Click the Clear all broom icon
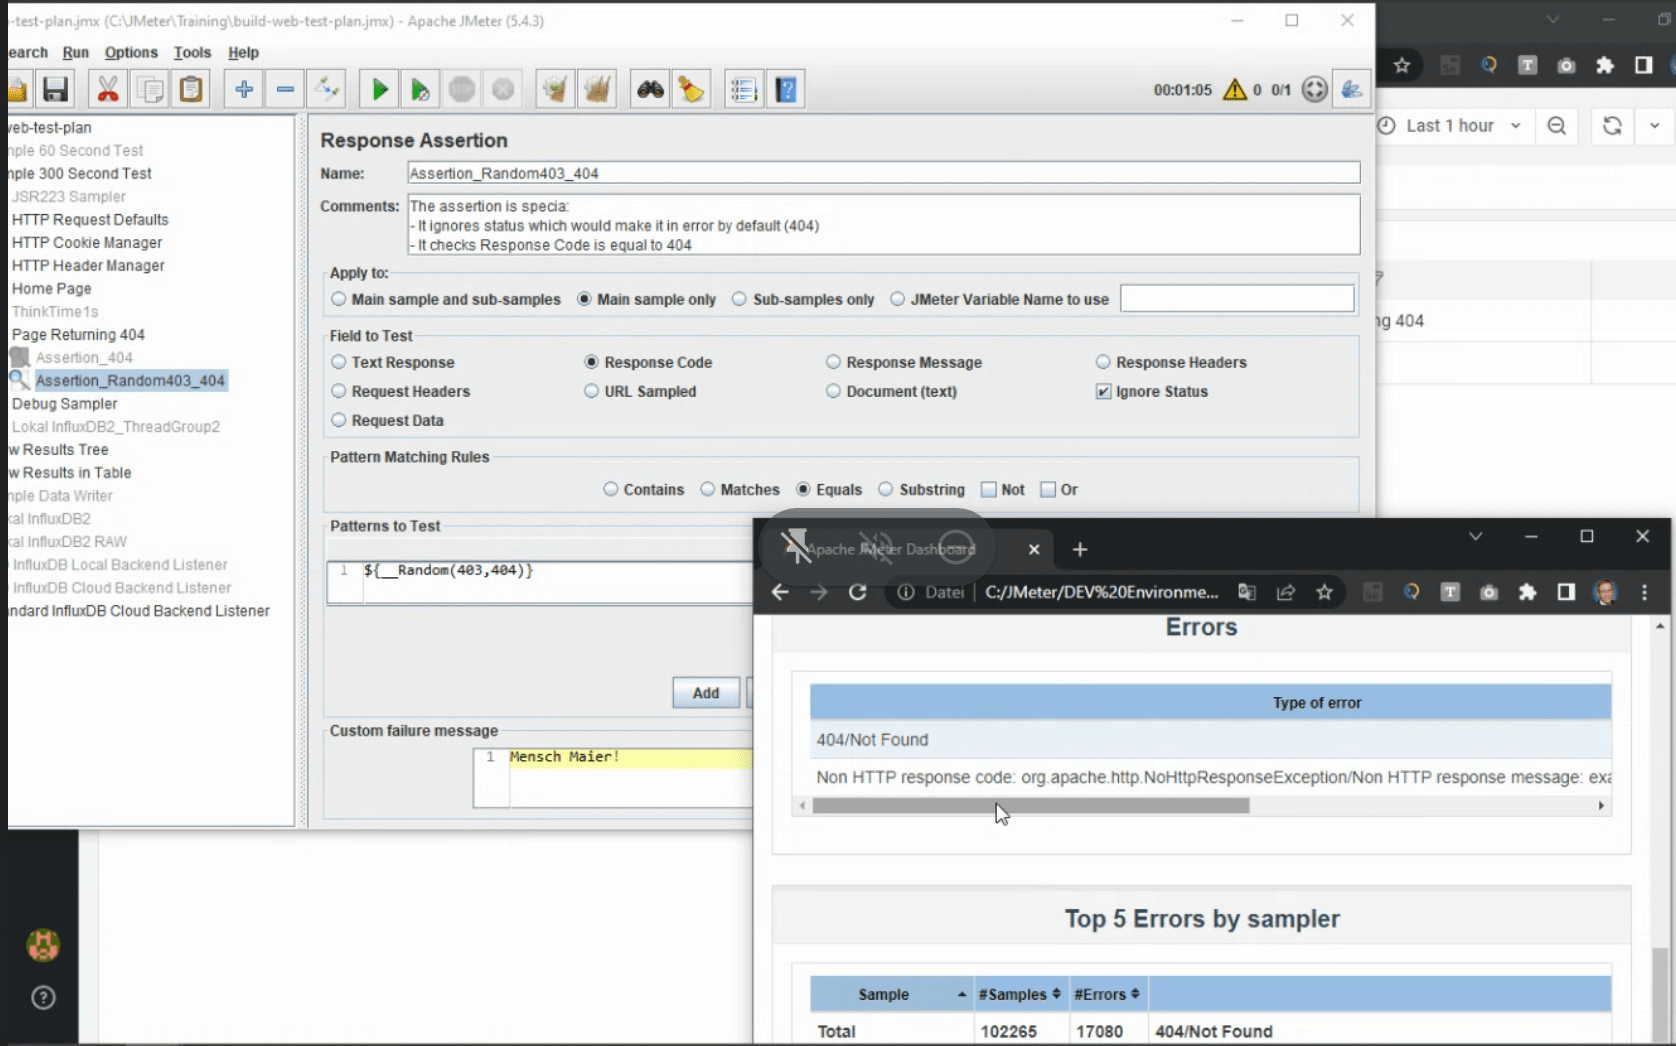Image resolution: width=1676 pixels, height=1046 pixels. [597, 90]
